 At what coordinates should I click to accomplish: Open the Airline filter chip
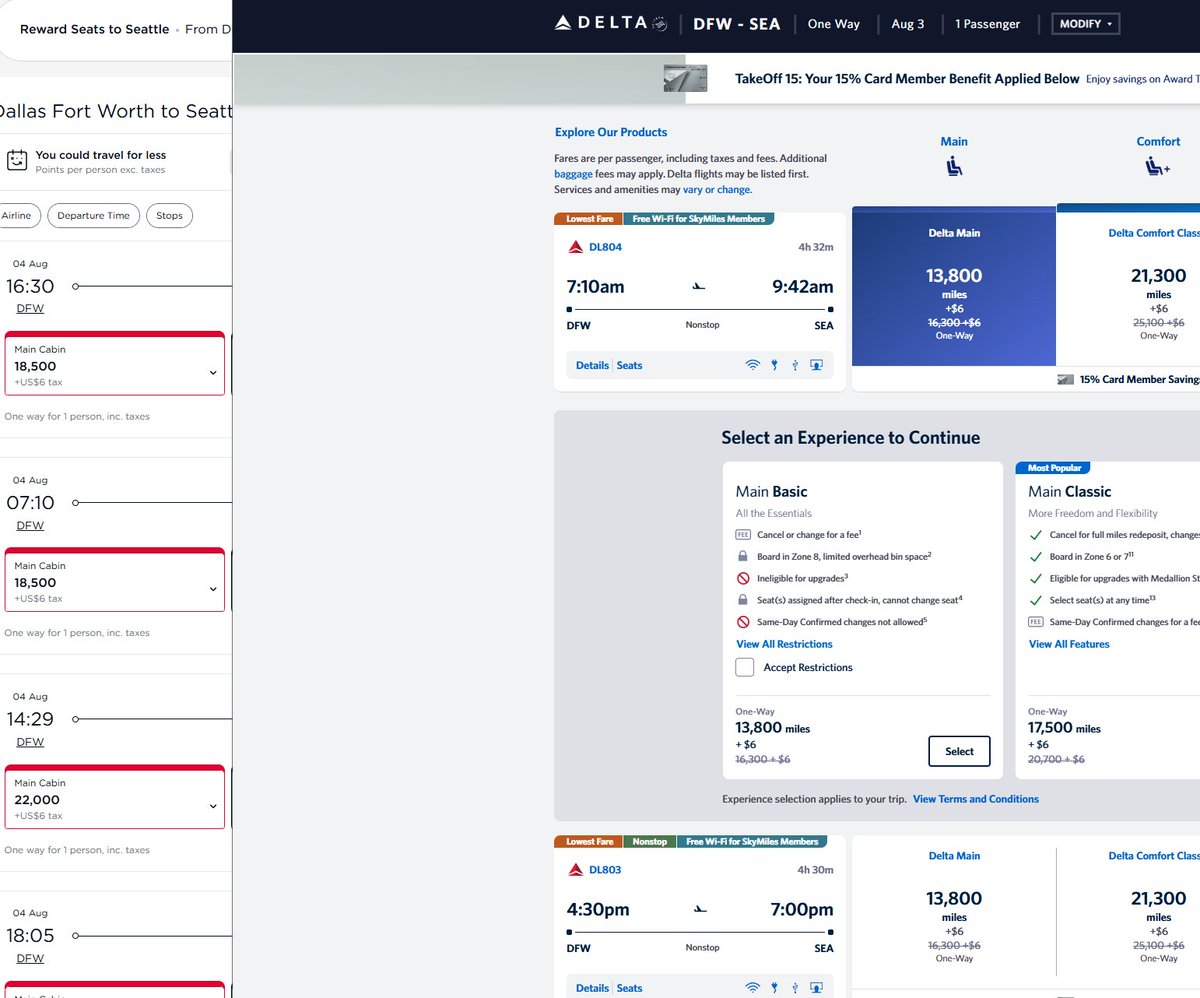click(17, 216)
